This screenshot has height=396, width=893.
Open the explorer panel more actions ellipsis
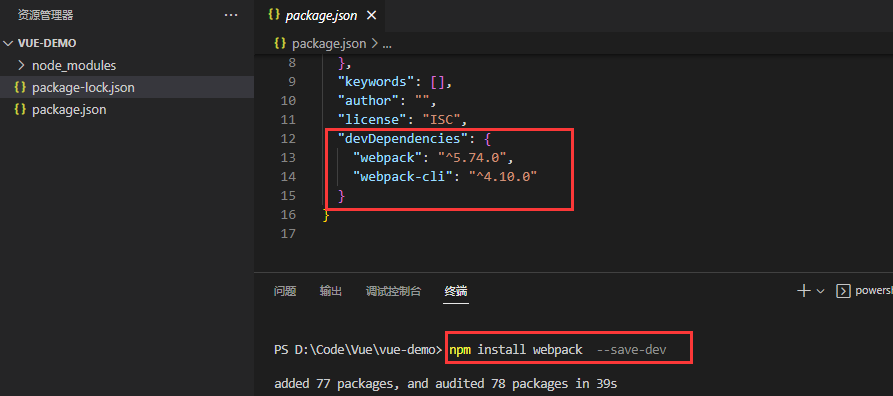231,15
